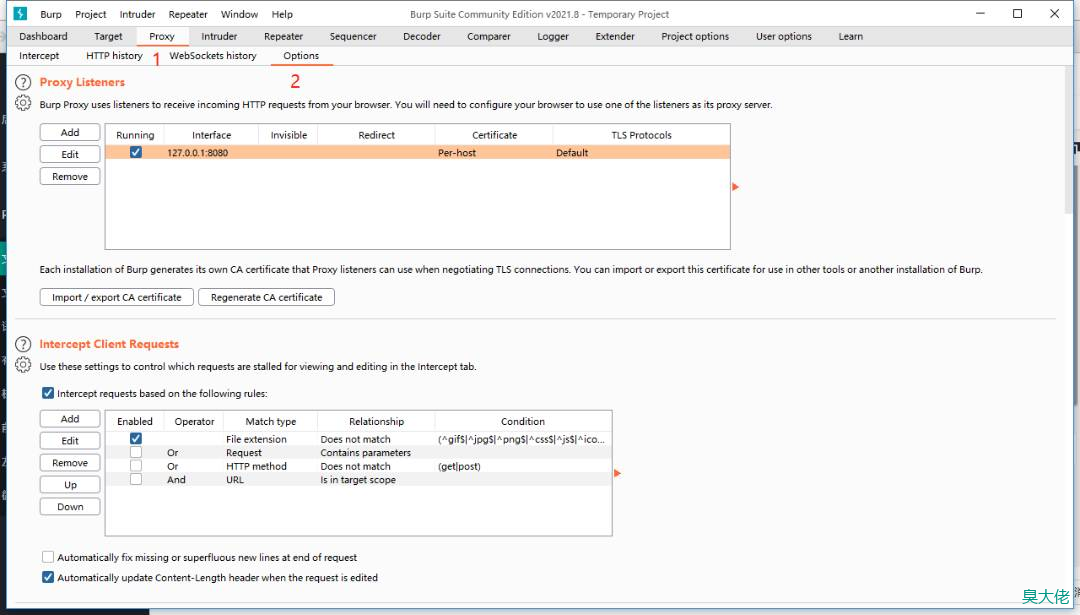Remove the selected proxy listener

click(x=70, y=176)
